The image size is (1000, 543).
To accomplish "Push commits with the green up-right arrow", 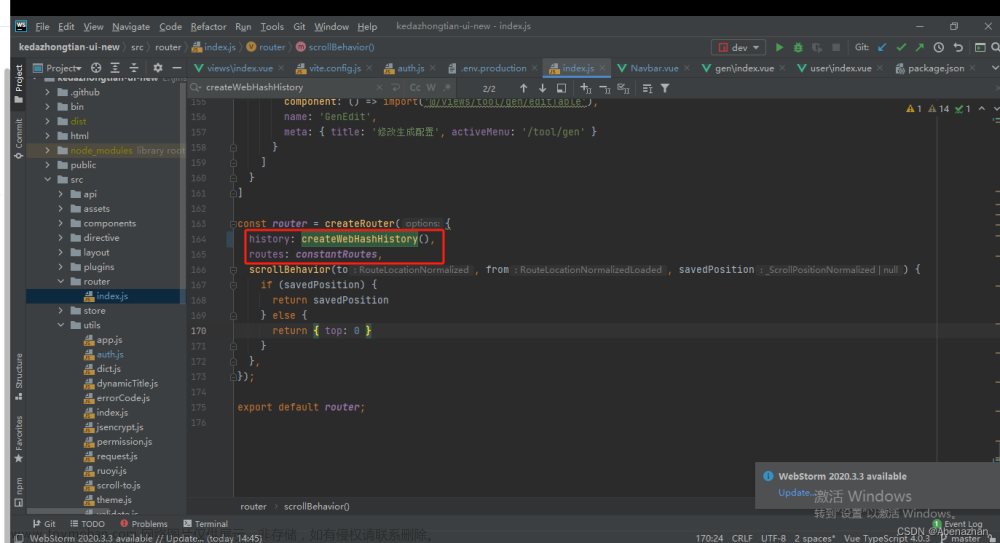I will (920, 47).
